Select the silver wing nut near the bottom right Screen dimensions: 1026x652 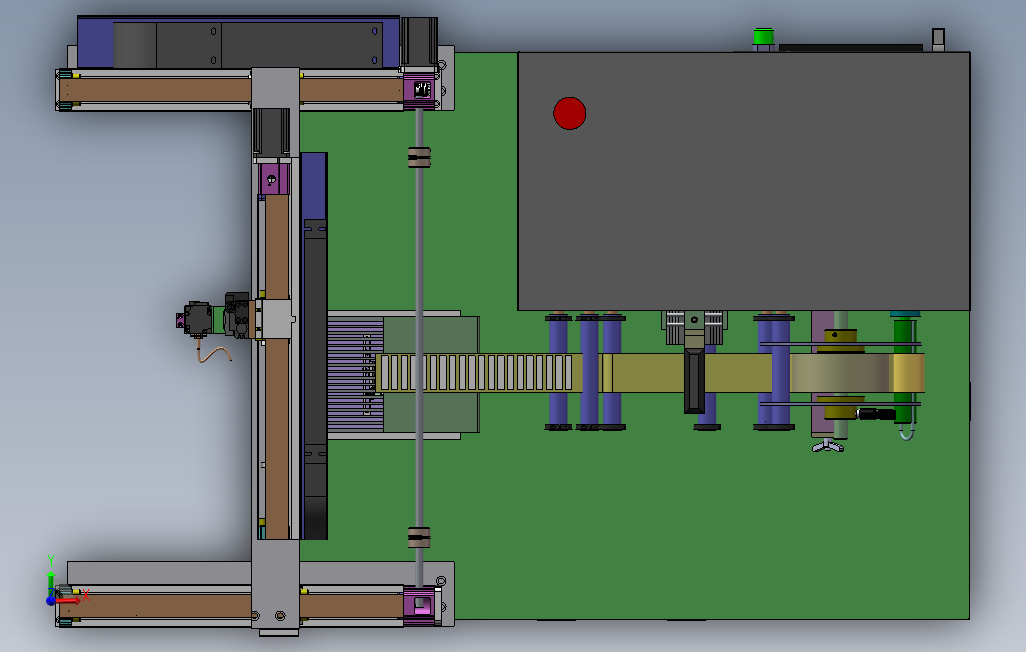pyautogui.click(x=828, y=446)
